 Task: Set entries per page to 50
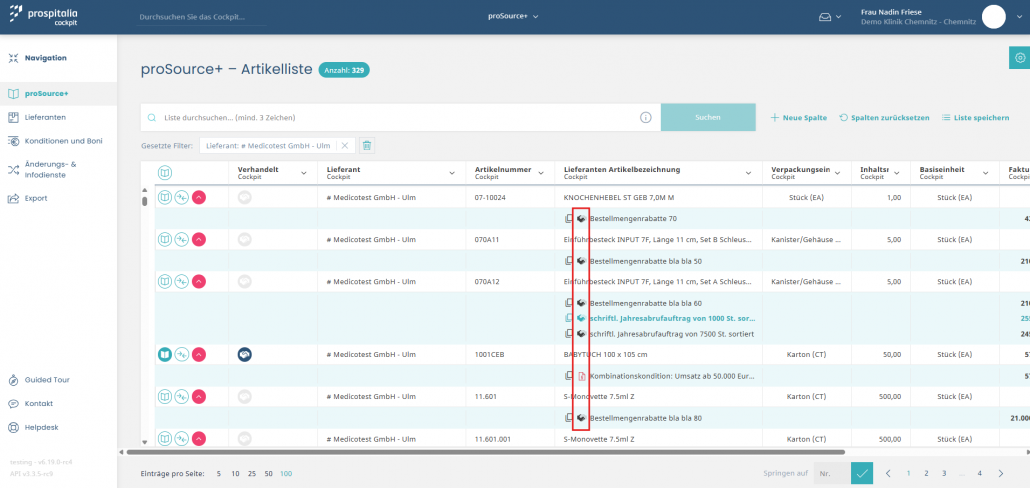[269, 474]
